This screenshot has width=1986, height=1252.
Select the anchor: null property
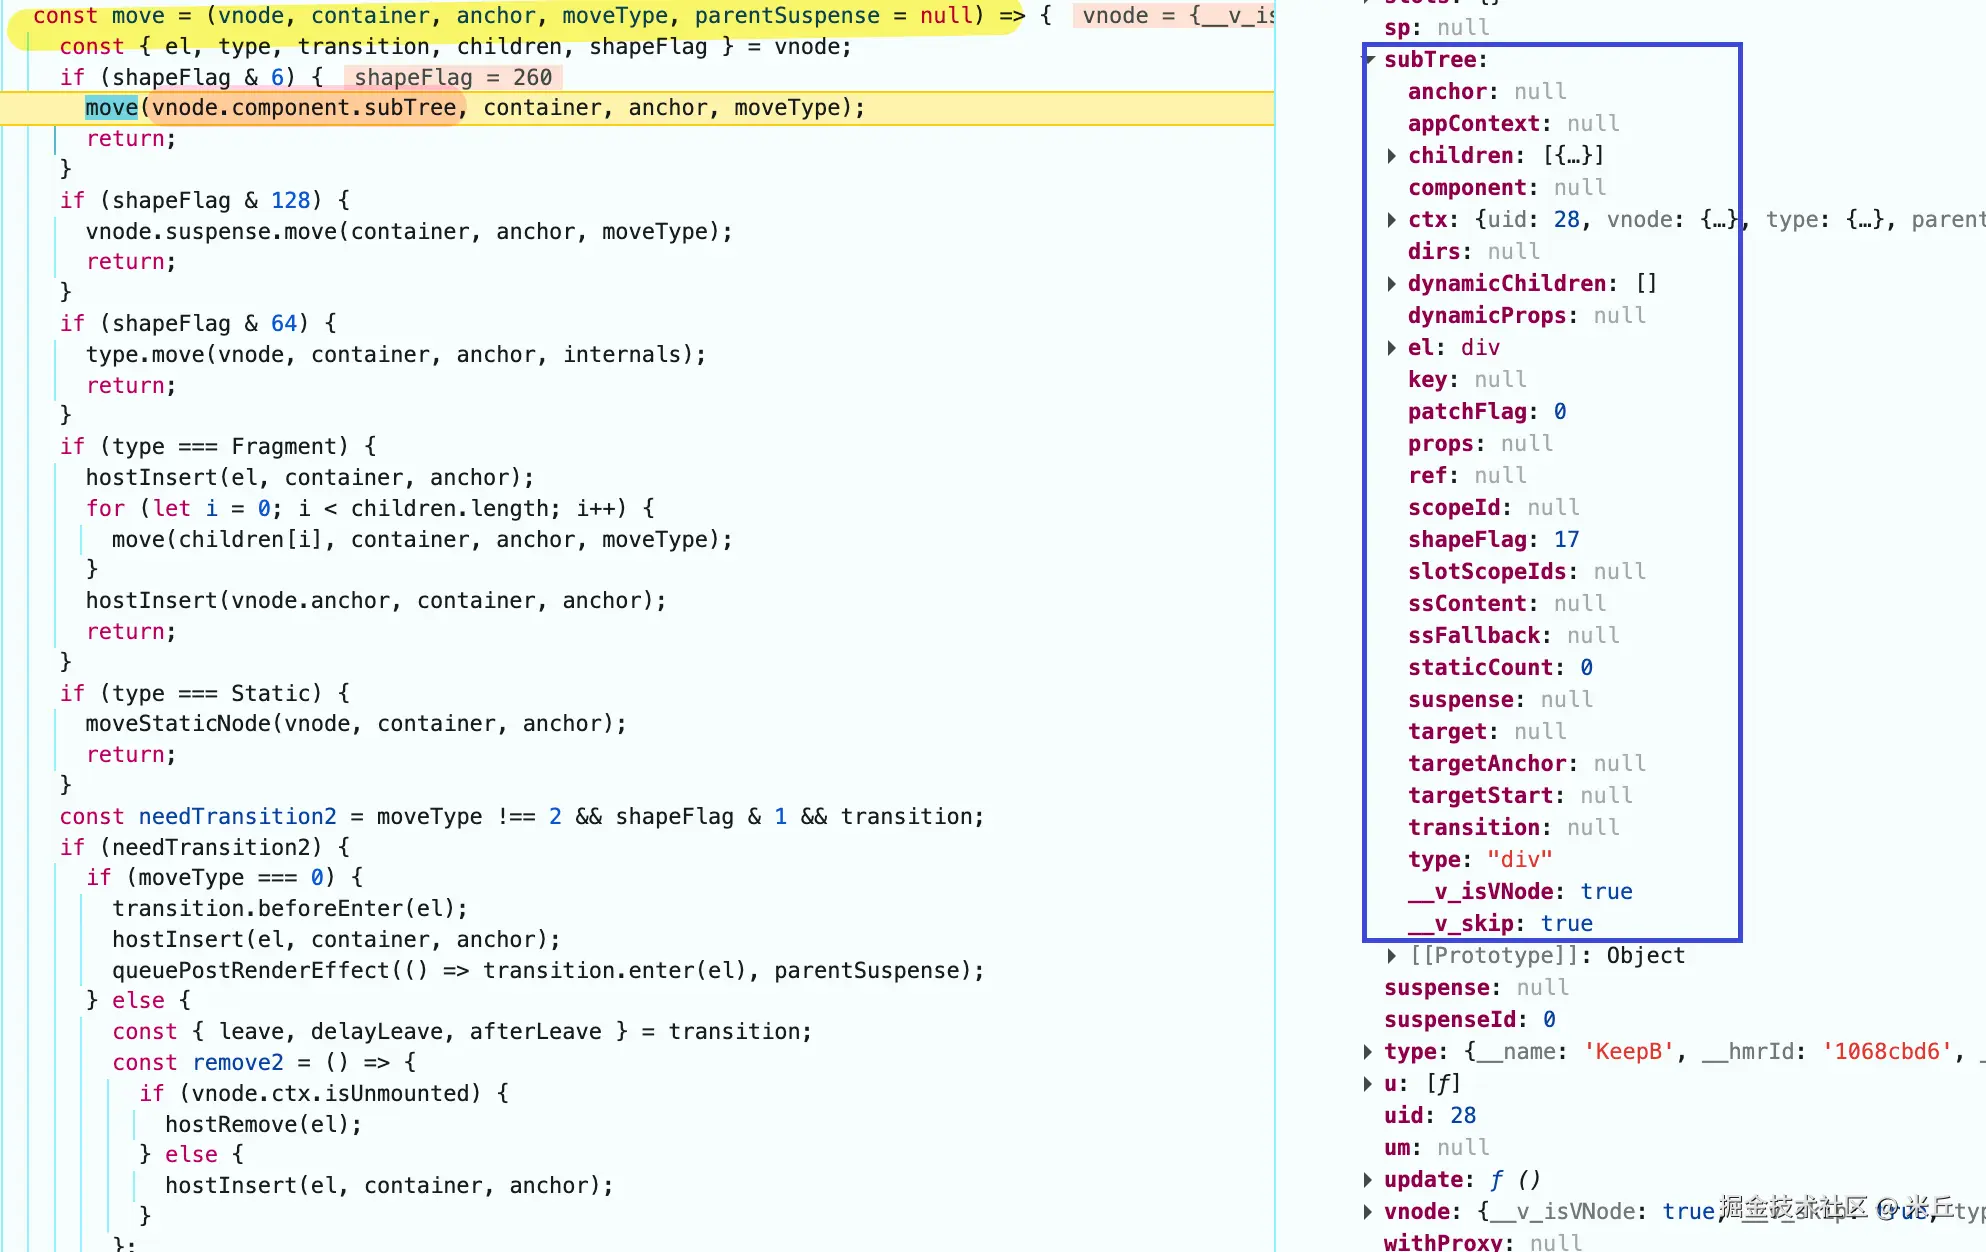1486,92
